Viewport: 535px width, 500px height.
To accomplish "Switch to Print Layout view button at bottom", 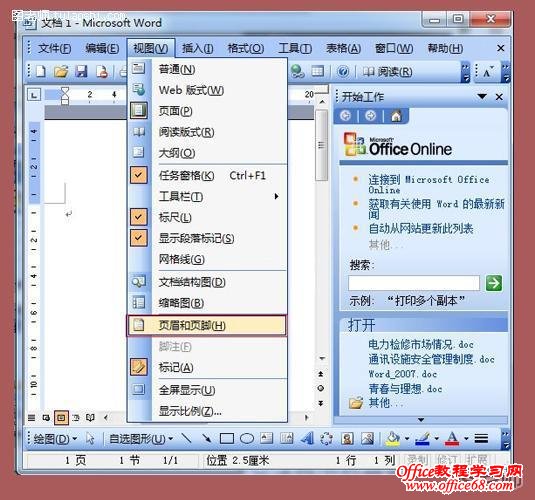I will (x=61, y=417).
